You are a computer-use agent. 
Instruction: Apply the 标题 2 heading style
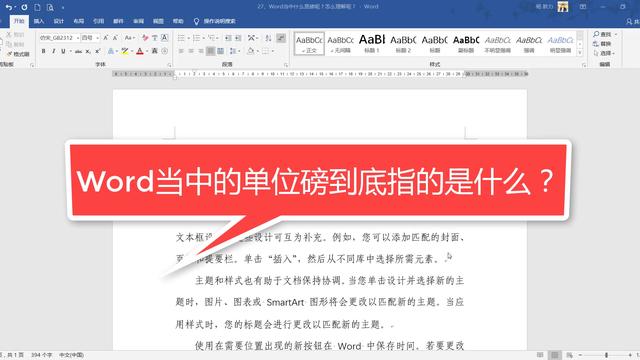pyautogui.click(x=403, y=44)
